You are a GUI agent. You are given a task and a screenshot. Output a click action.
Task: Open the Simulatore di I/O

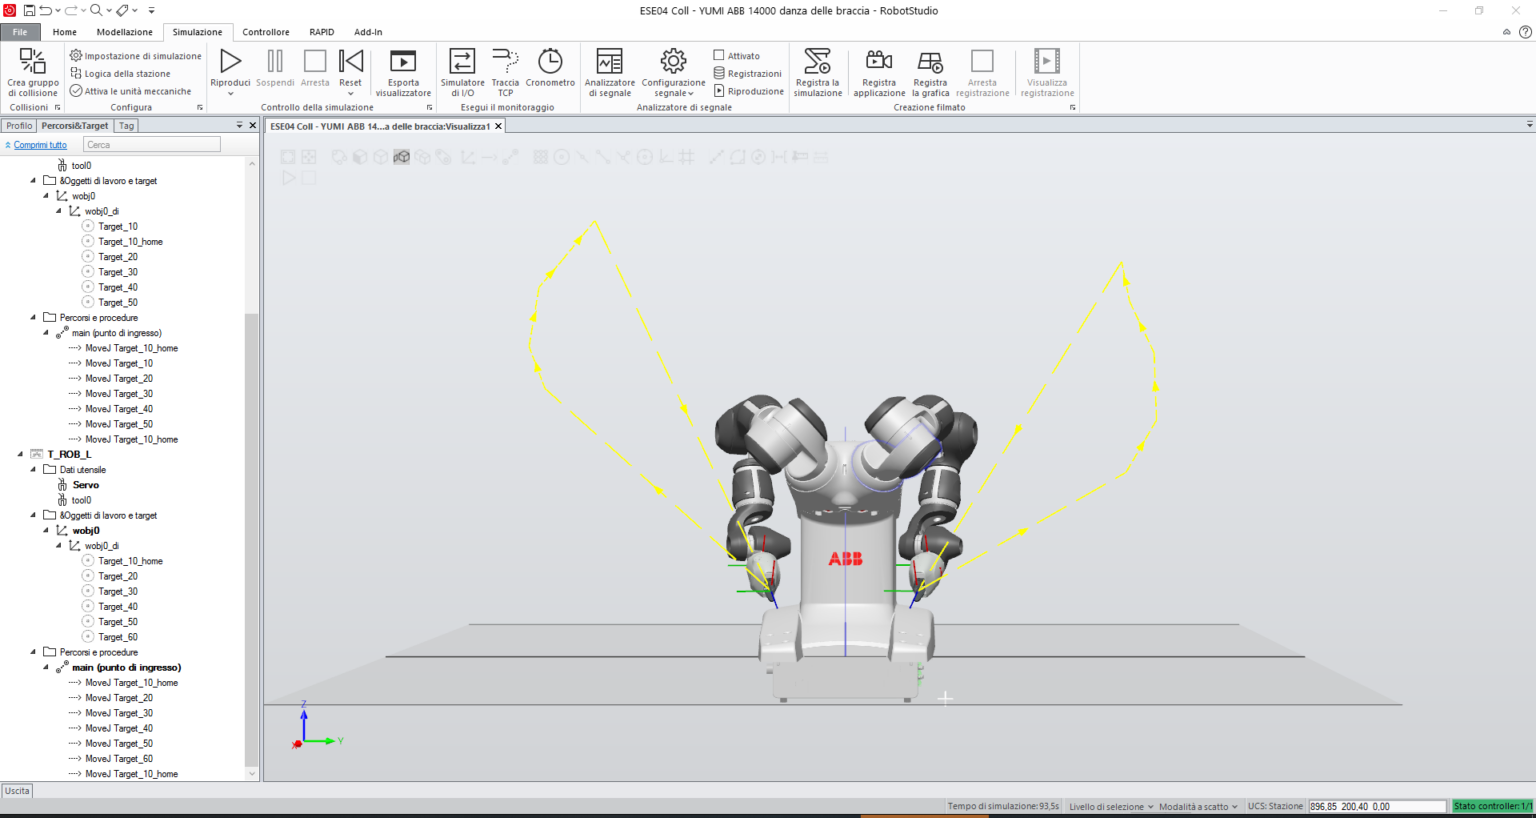(461, 68)
